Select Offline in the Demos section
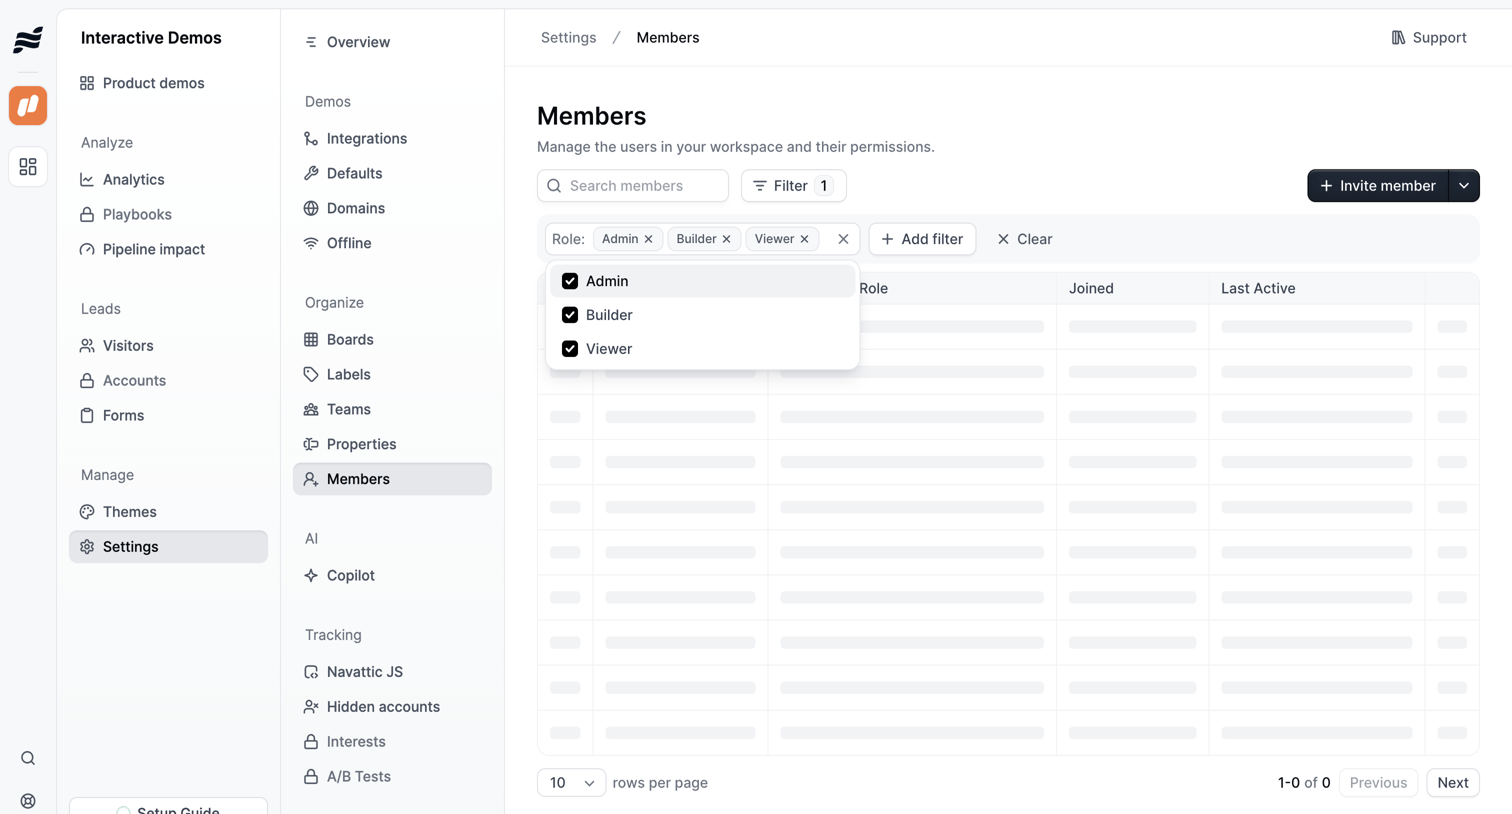Viewport: 1512px width, 814px height. pyautogui.click(x=392, y=244)
